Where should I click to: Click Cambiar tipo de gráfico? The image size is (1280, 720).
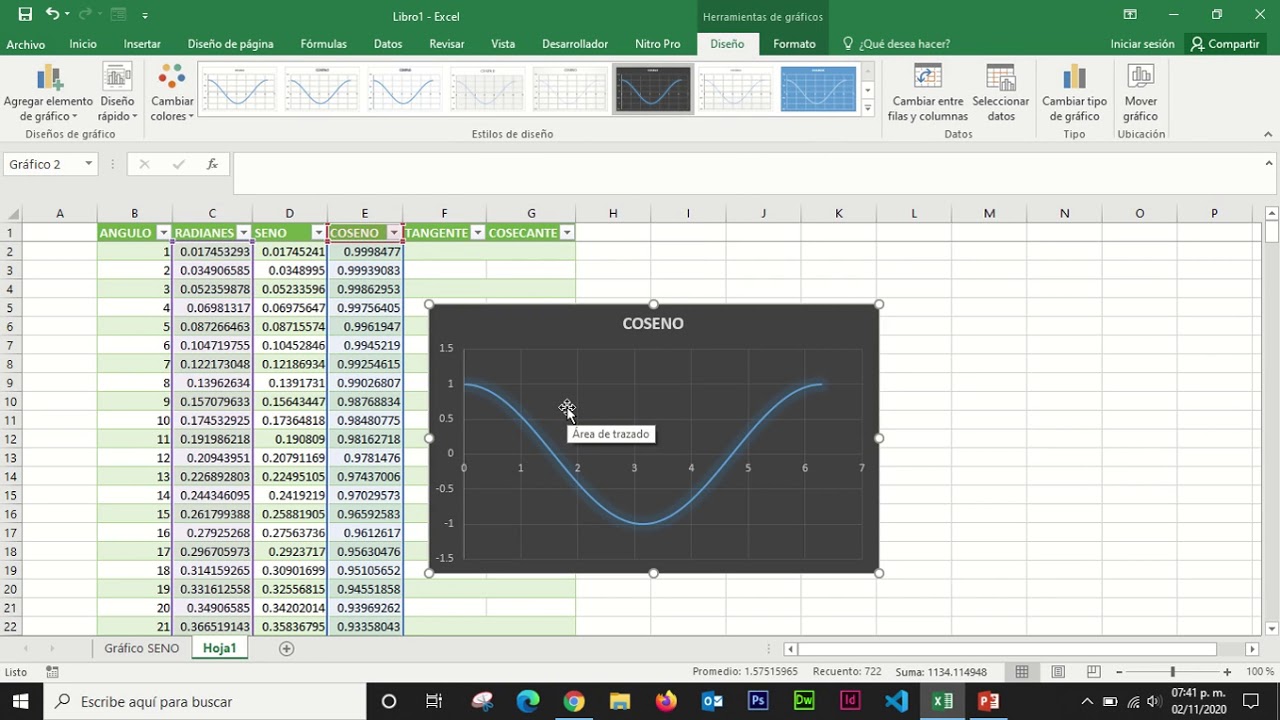tap(1074, 93)
